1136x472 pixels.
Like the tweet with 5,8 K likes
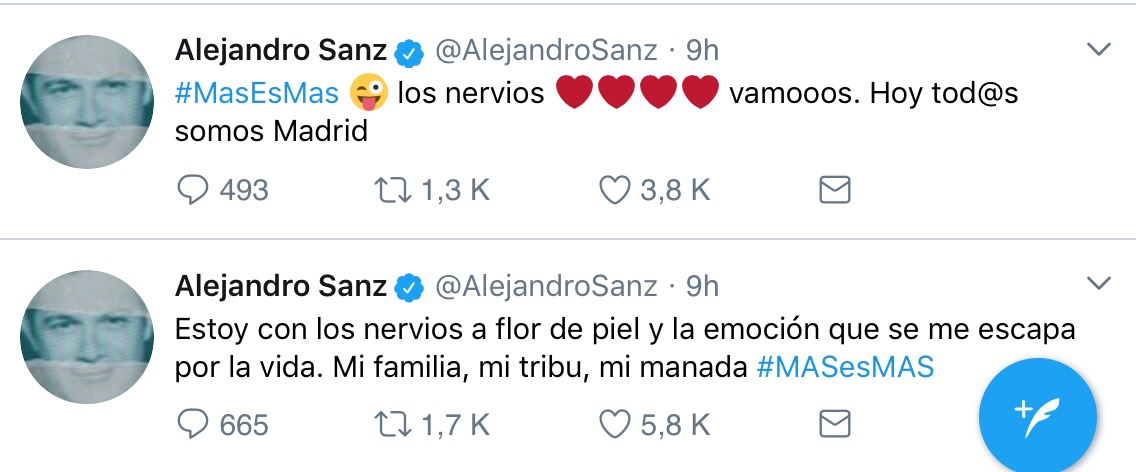click(613, 425)
